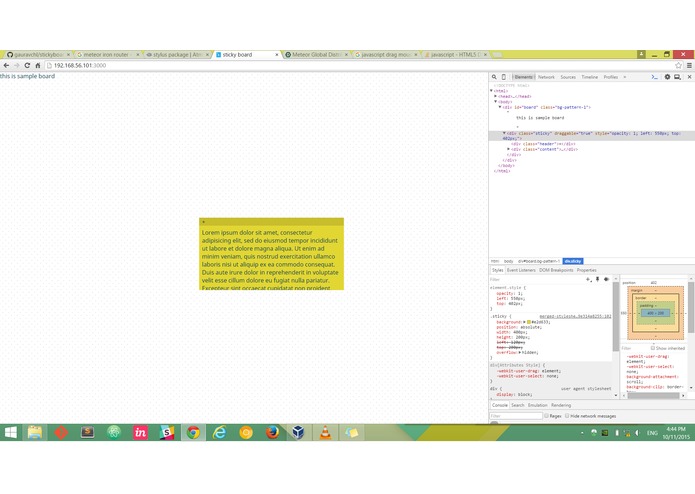This screenshot has width=695, height=494.
Task: Click the browser Back arrow
Action: [6, 66]
